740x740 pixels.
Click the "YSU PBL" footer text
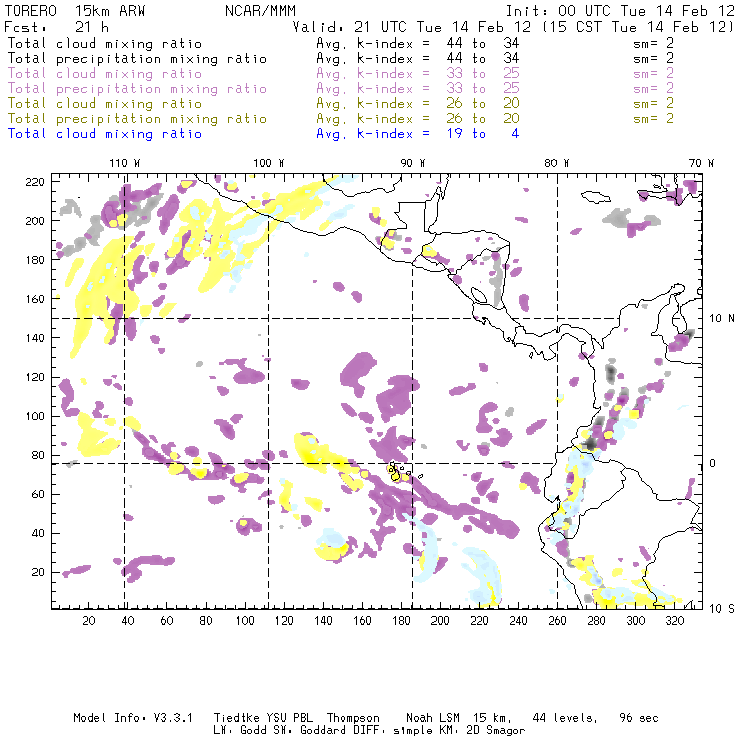(289, 718)
